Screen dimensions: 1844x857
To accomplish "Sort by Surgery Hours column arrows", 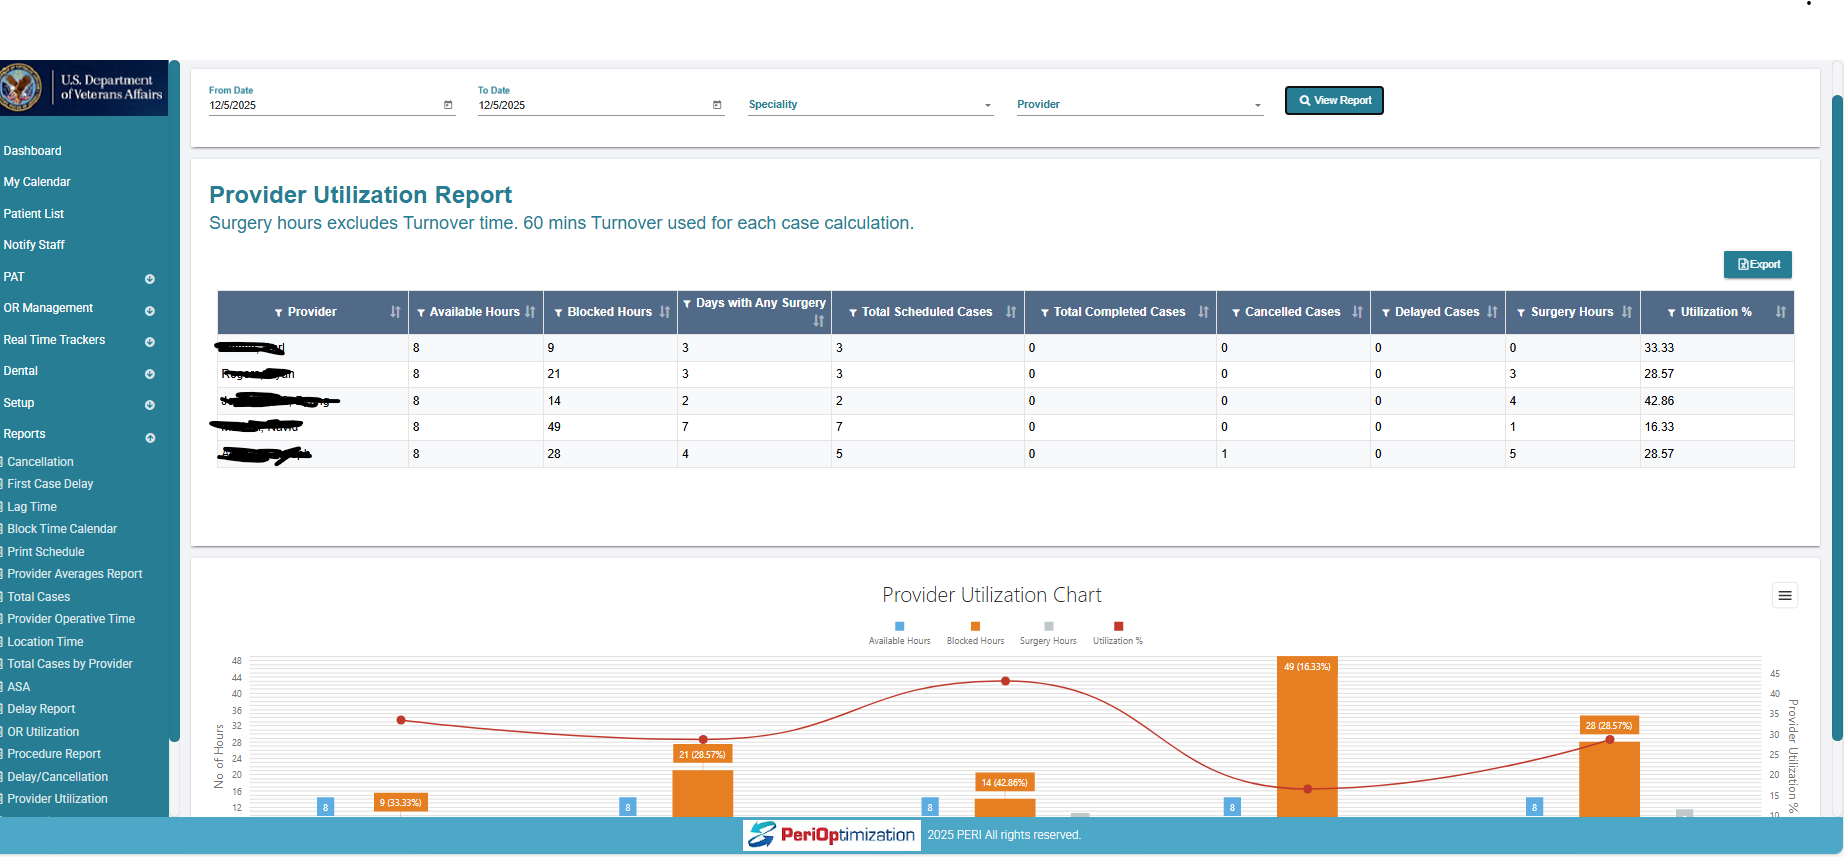I will 1627,312.
